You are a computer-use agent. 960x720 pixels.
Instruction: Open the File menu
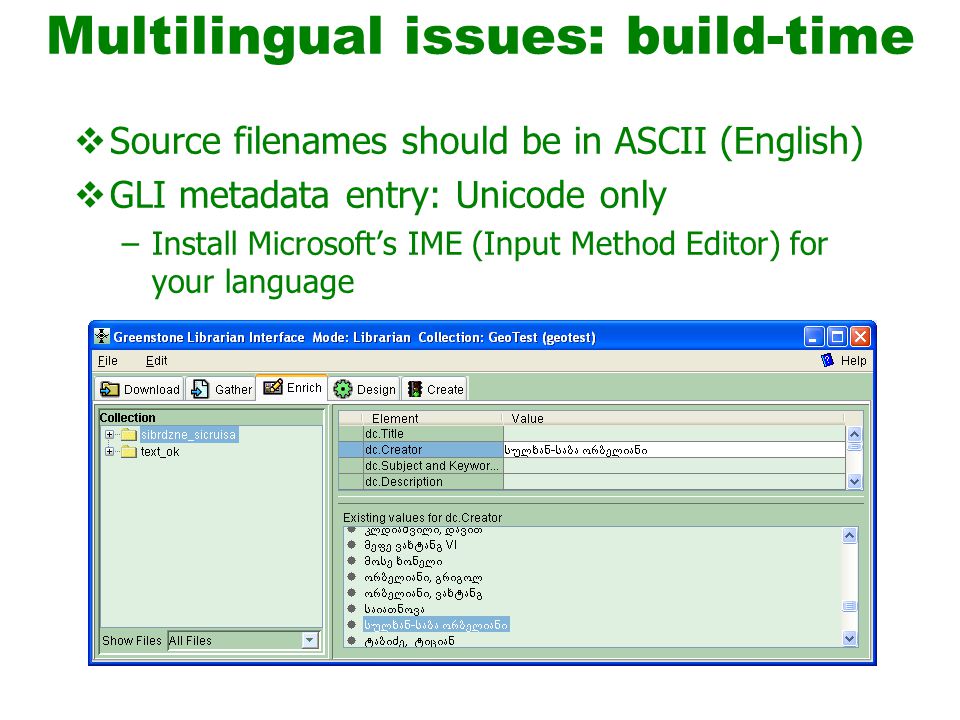tap(108, 361)
